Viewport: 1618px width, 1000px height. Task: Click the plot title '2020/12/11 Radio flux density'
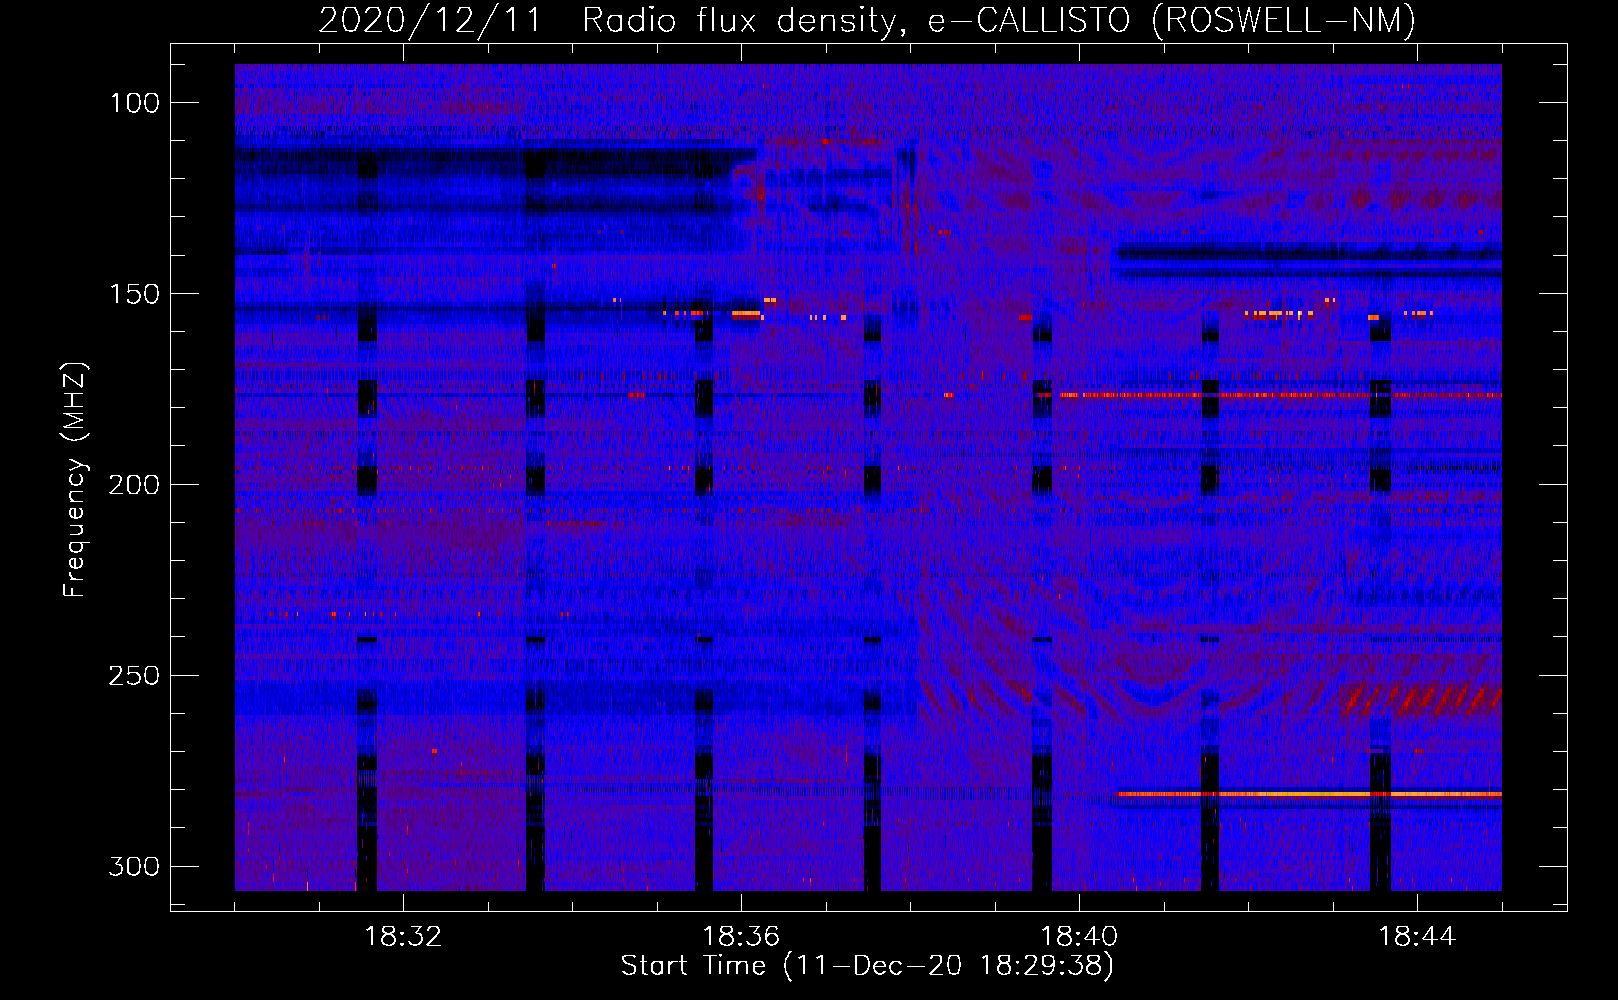(866, 20)
